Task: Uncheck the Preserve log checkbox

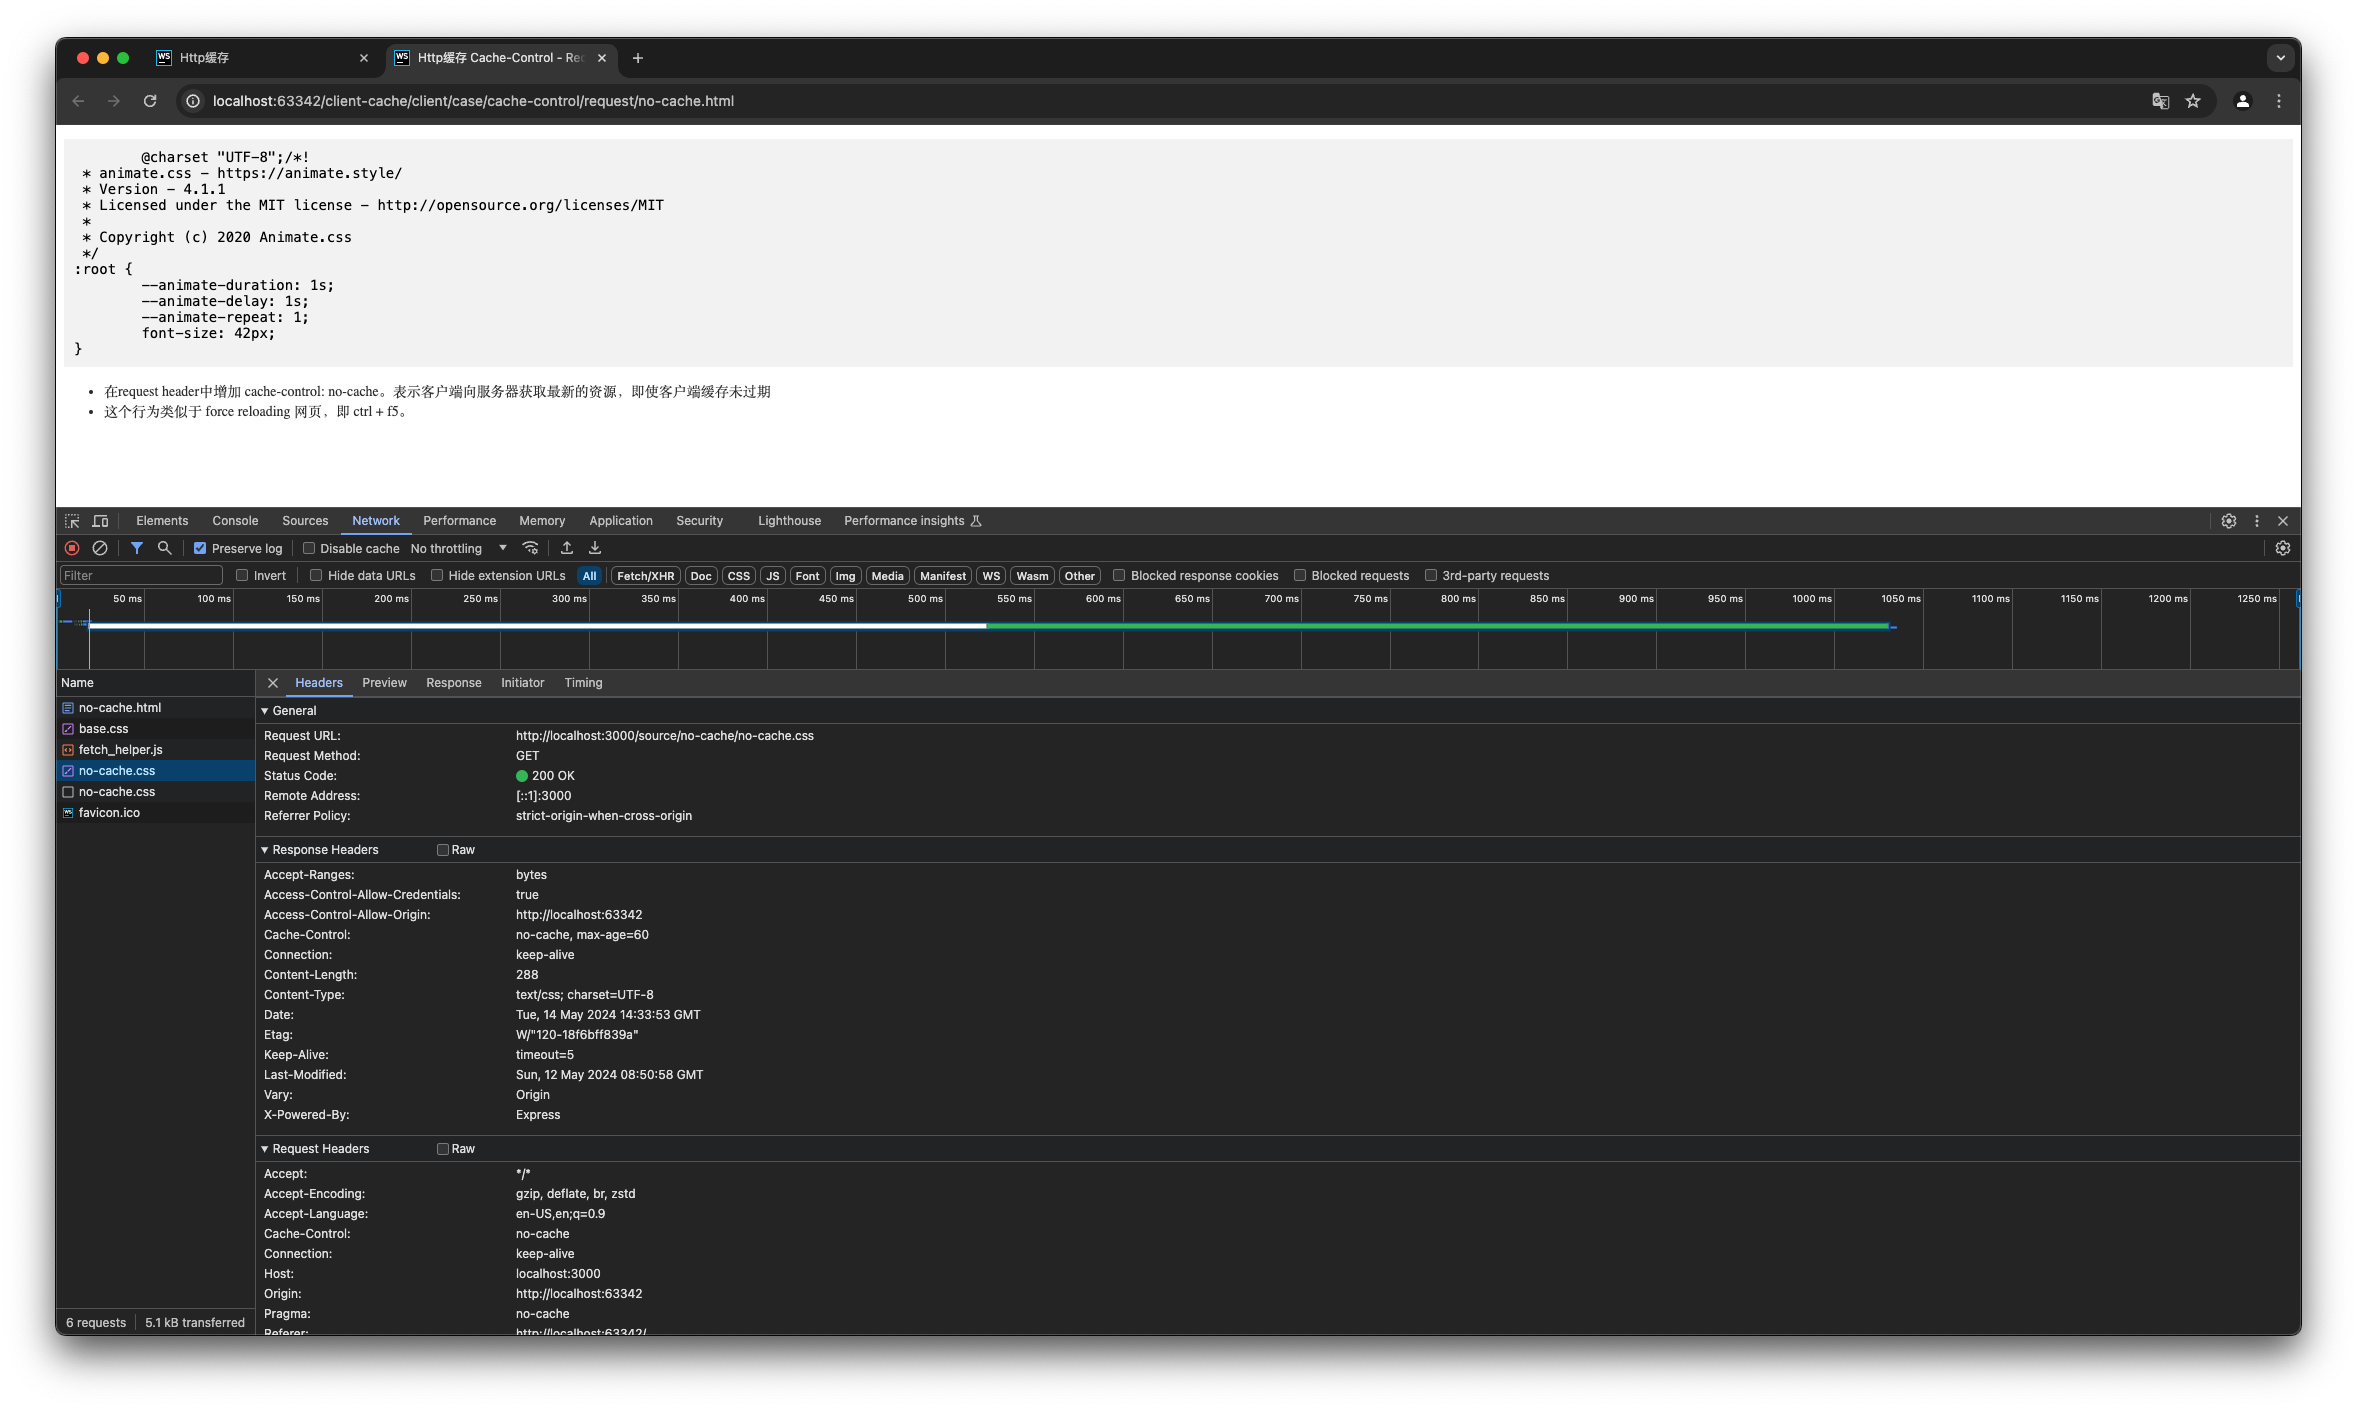Action: [200, 548]
